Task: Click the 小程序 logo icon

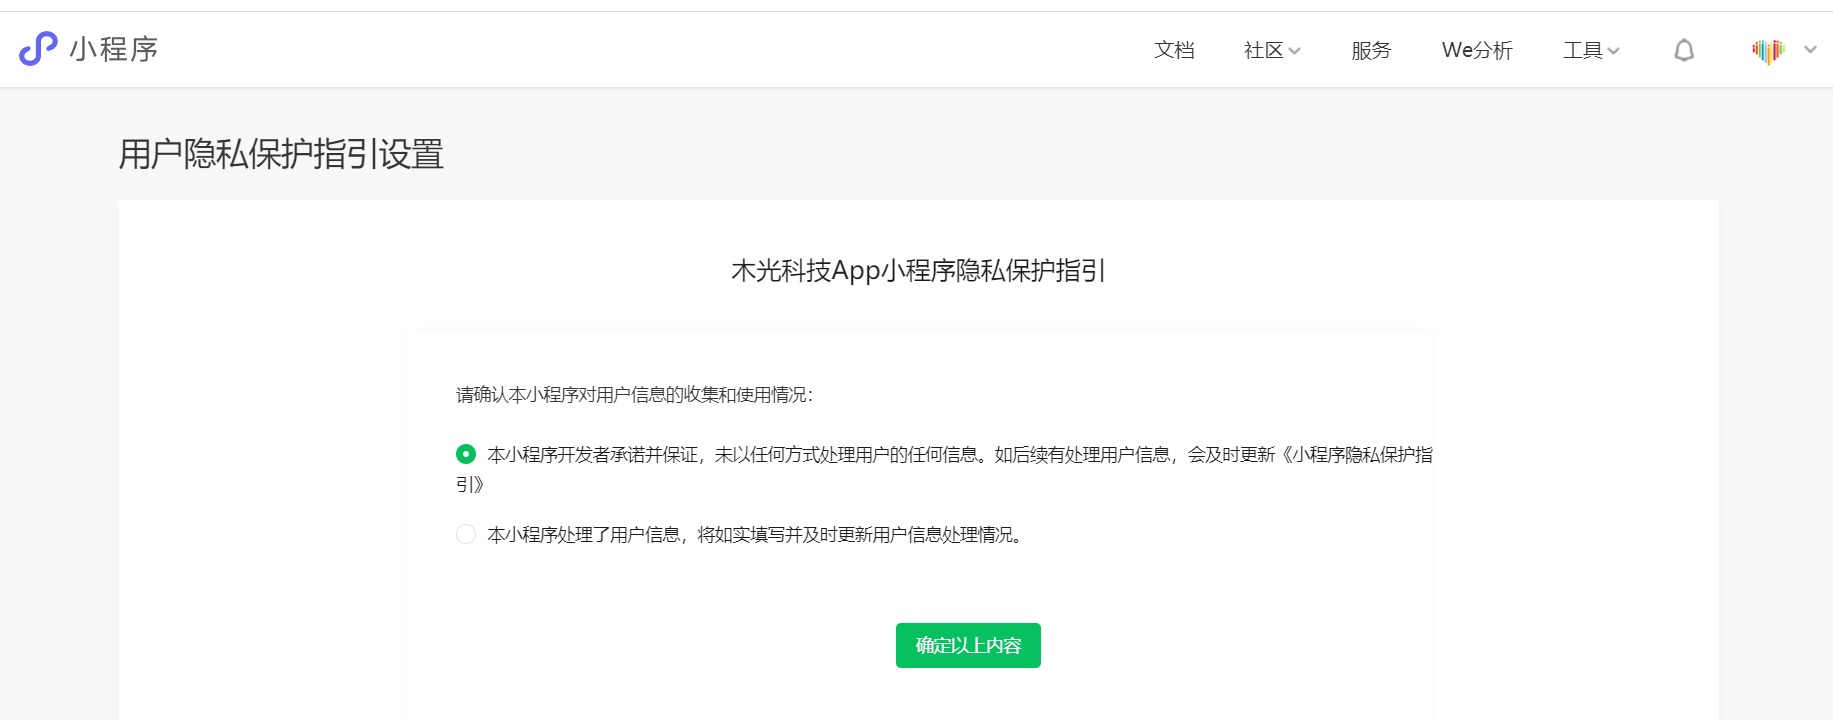Action: pyautogui.click(x=38, y=48)
